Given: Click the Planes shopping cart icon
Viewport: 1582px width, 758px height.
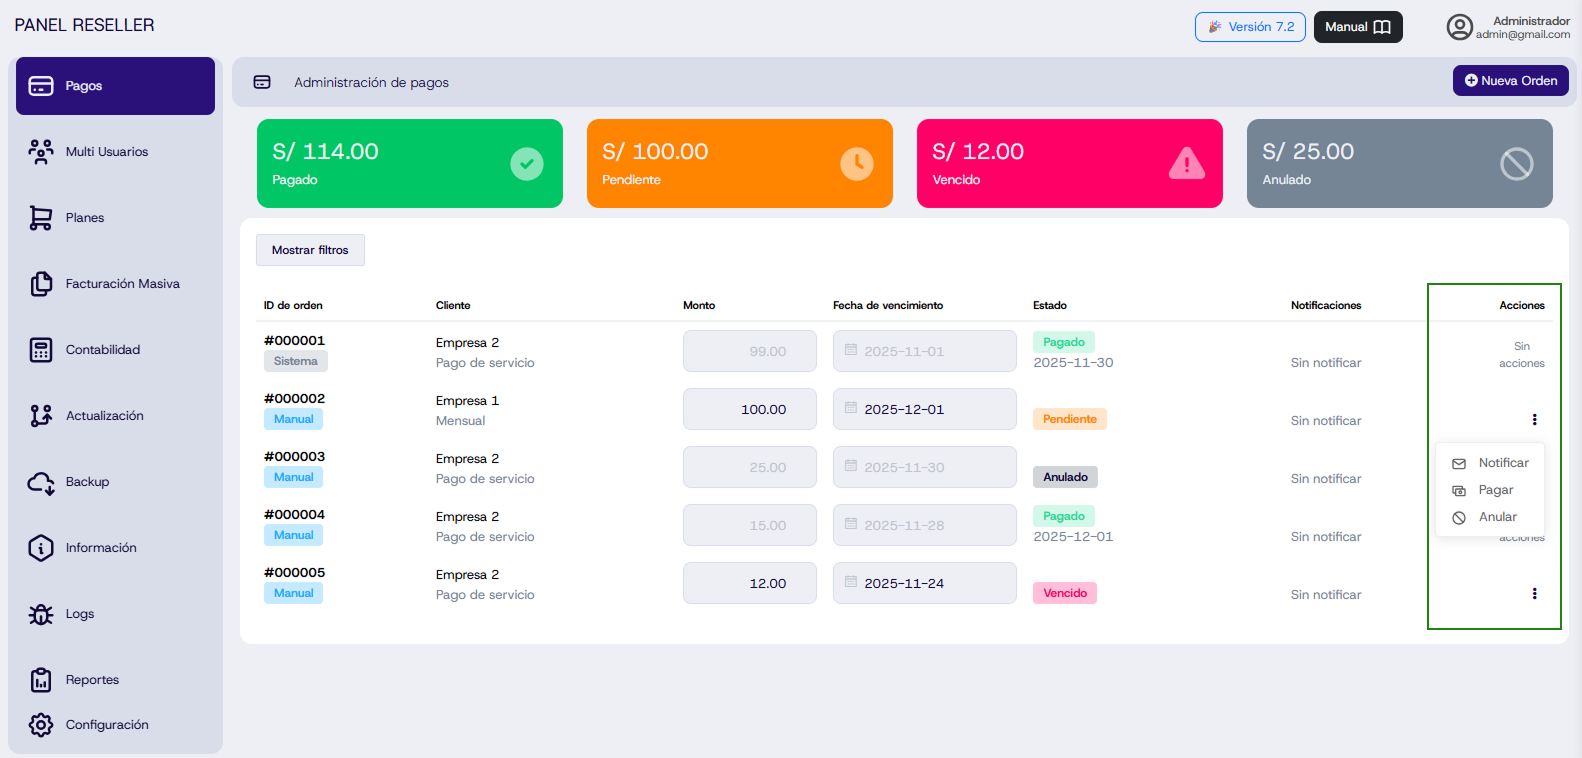Looking at the screenshot, I should pos(41,218).
